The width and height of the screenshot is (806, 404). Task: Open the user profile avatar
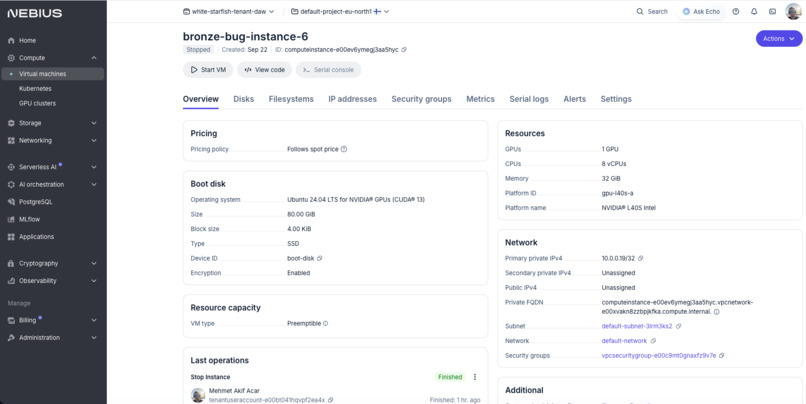click(793, 11)
